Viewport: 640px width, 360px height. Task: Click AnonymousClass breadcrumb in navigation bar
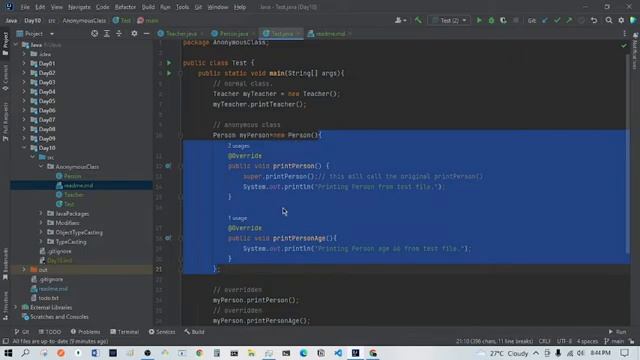tap(84, 20)
